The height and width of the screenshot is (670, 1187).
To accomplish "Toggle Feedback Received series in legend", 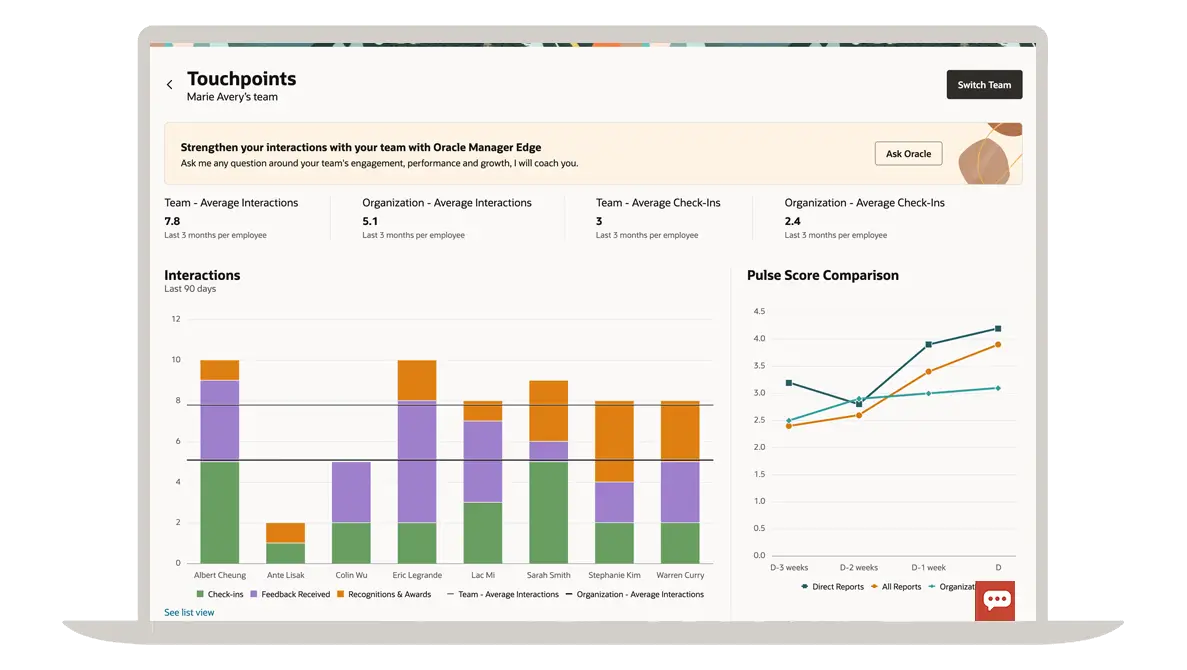I will coord(254,594).
